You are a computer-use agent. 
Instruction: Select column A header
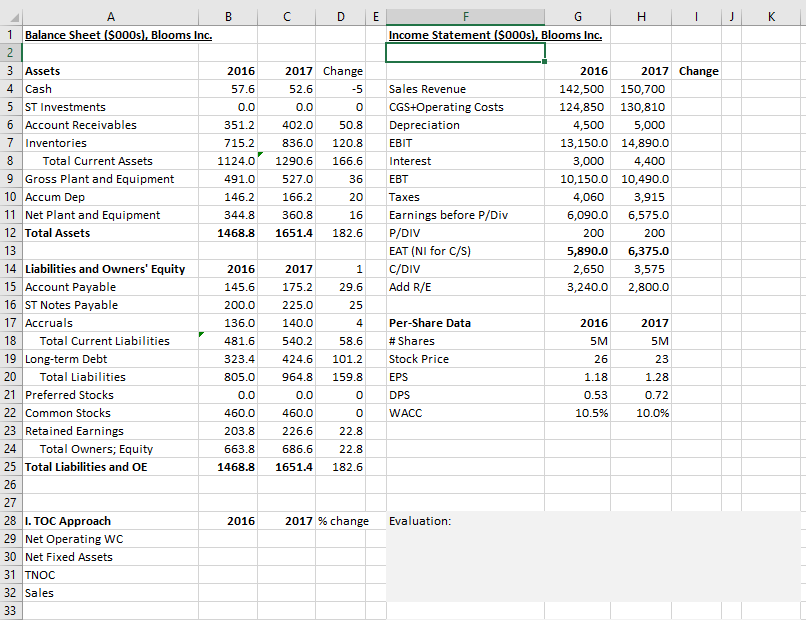coord(109,14)
